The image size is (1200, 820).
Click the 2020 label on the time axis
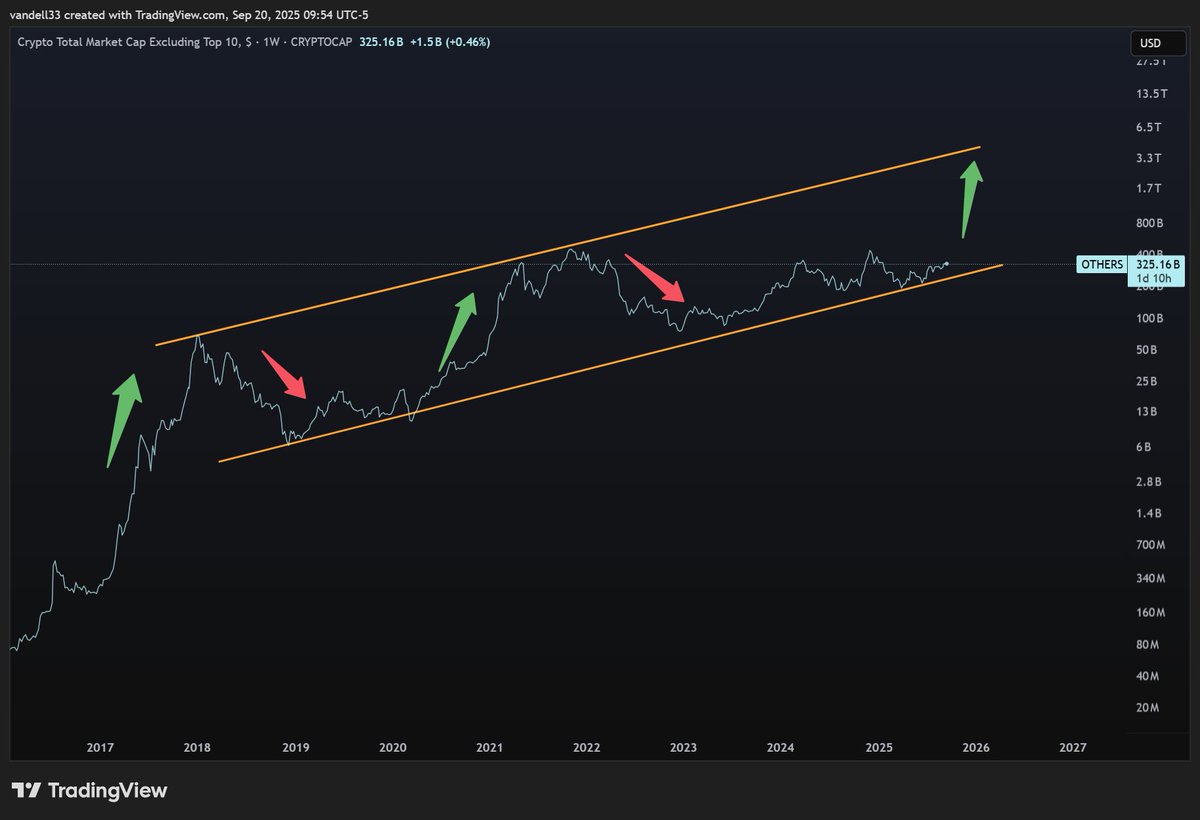tap(393, 748)
